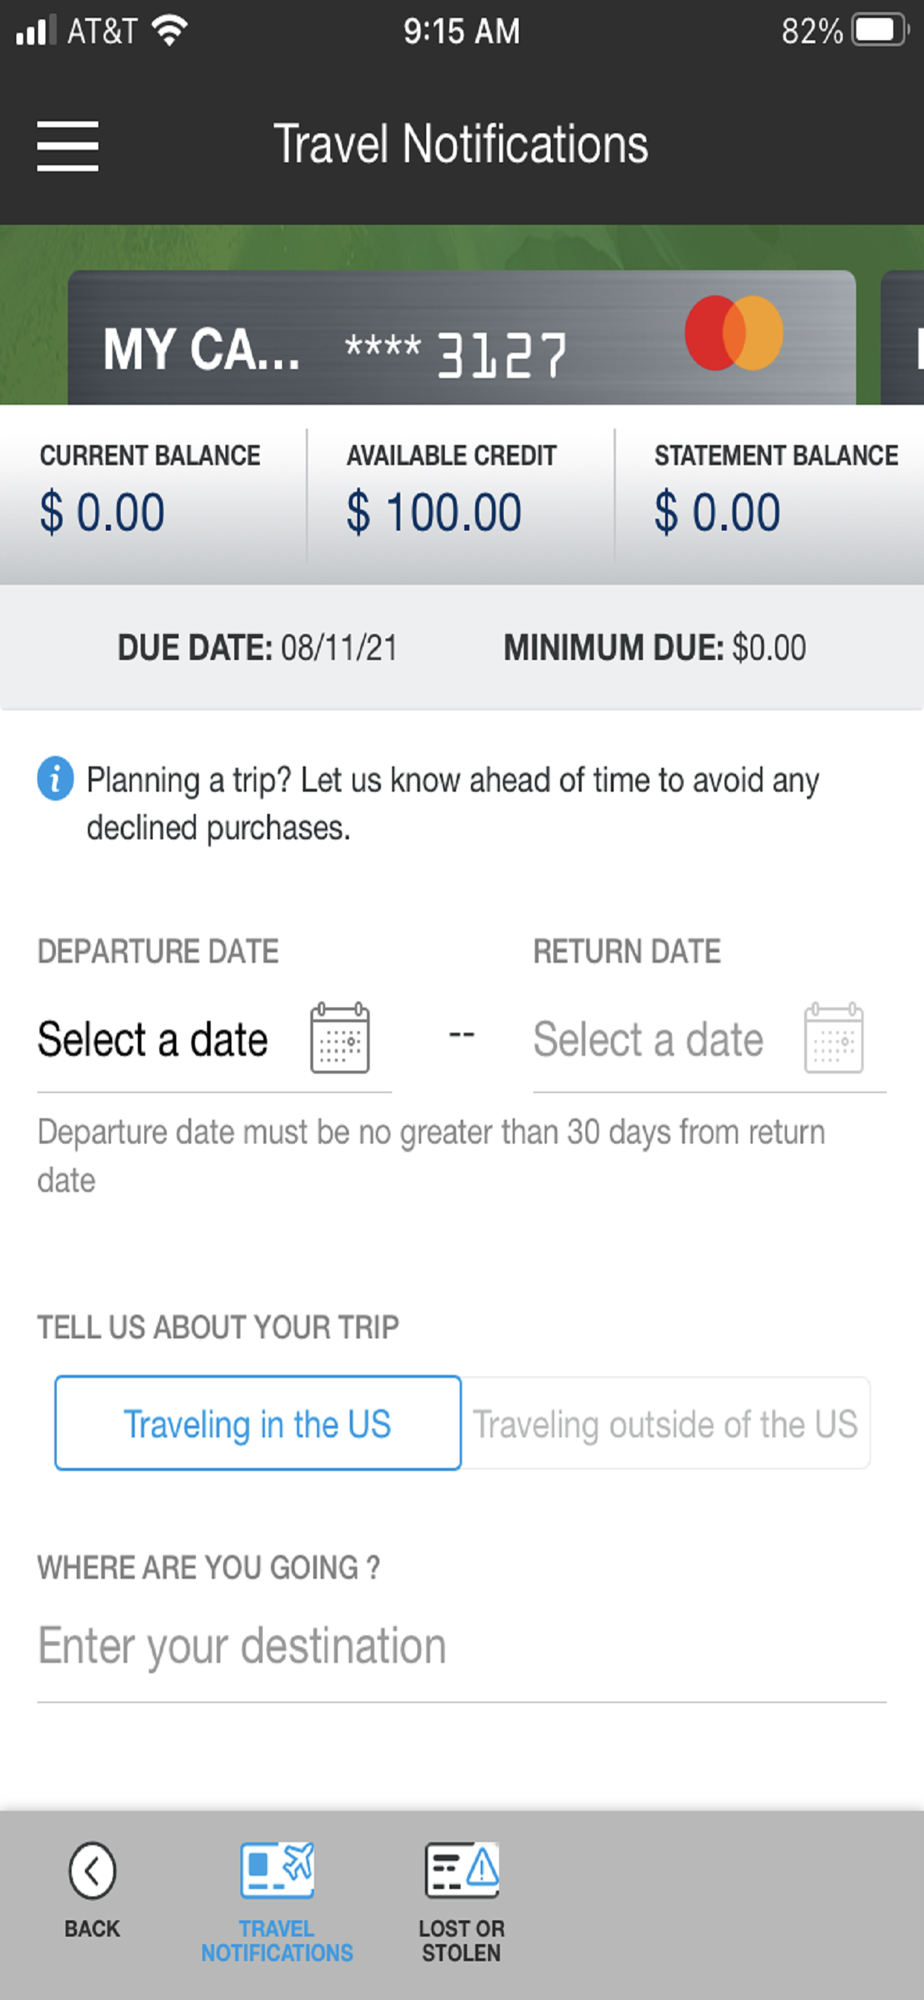Open the hamburger menu
This screenshot has width=924, height=2000.
tap(67, 146)
